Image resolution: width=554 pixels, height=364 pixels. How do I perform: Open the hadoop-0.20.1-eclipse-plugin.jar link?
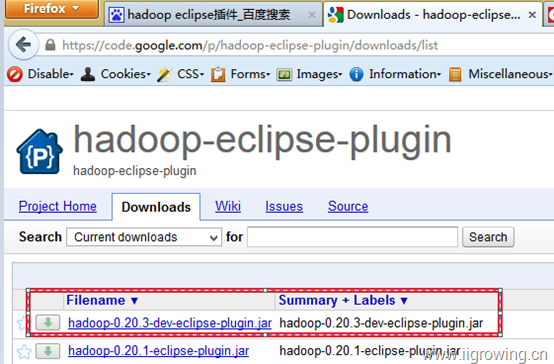[158, 351]
